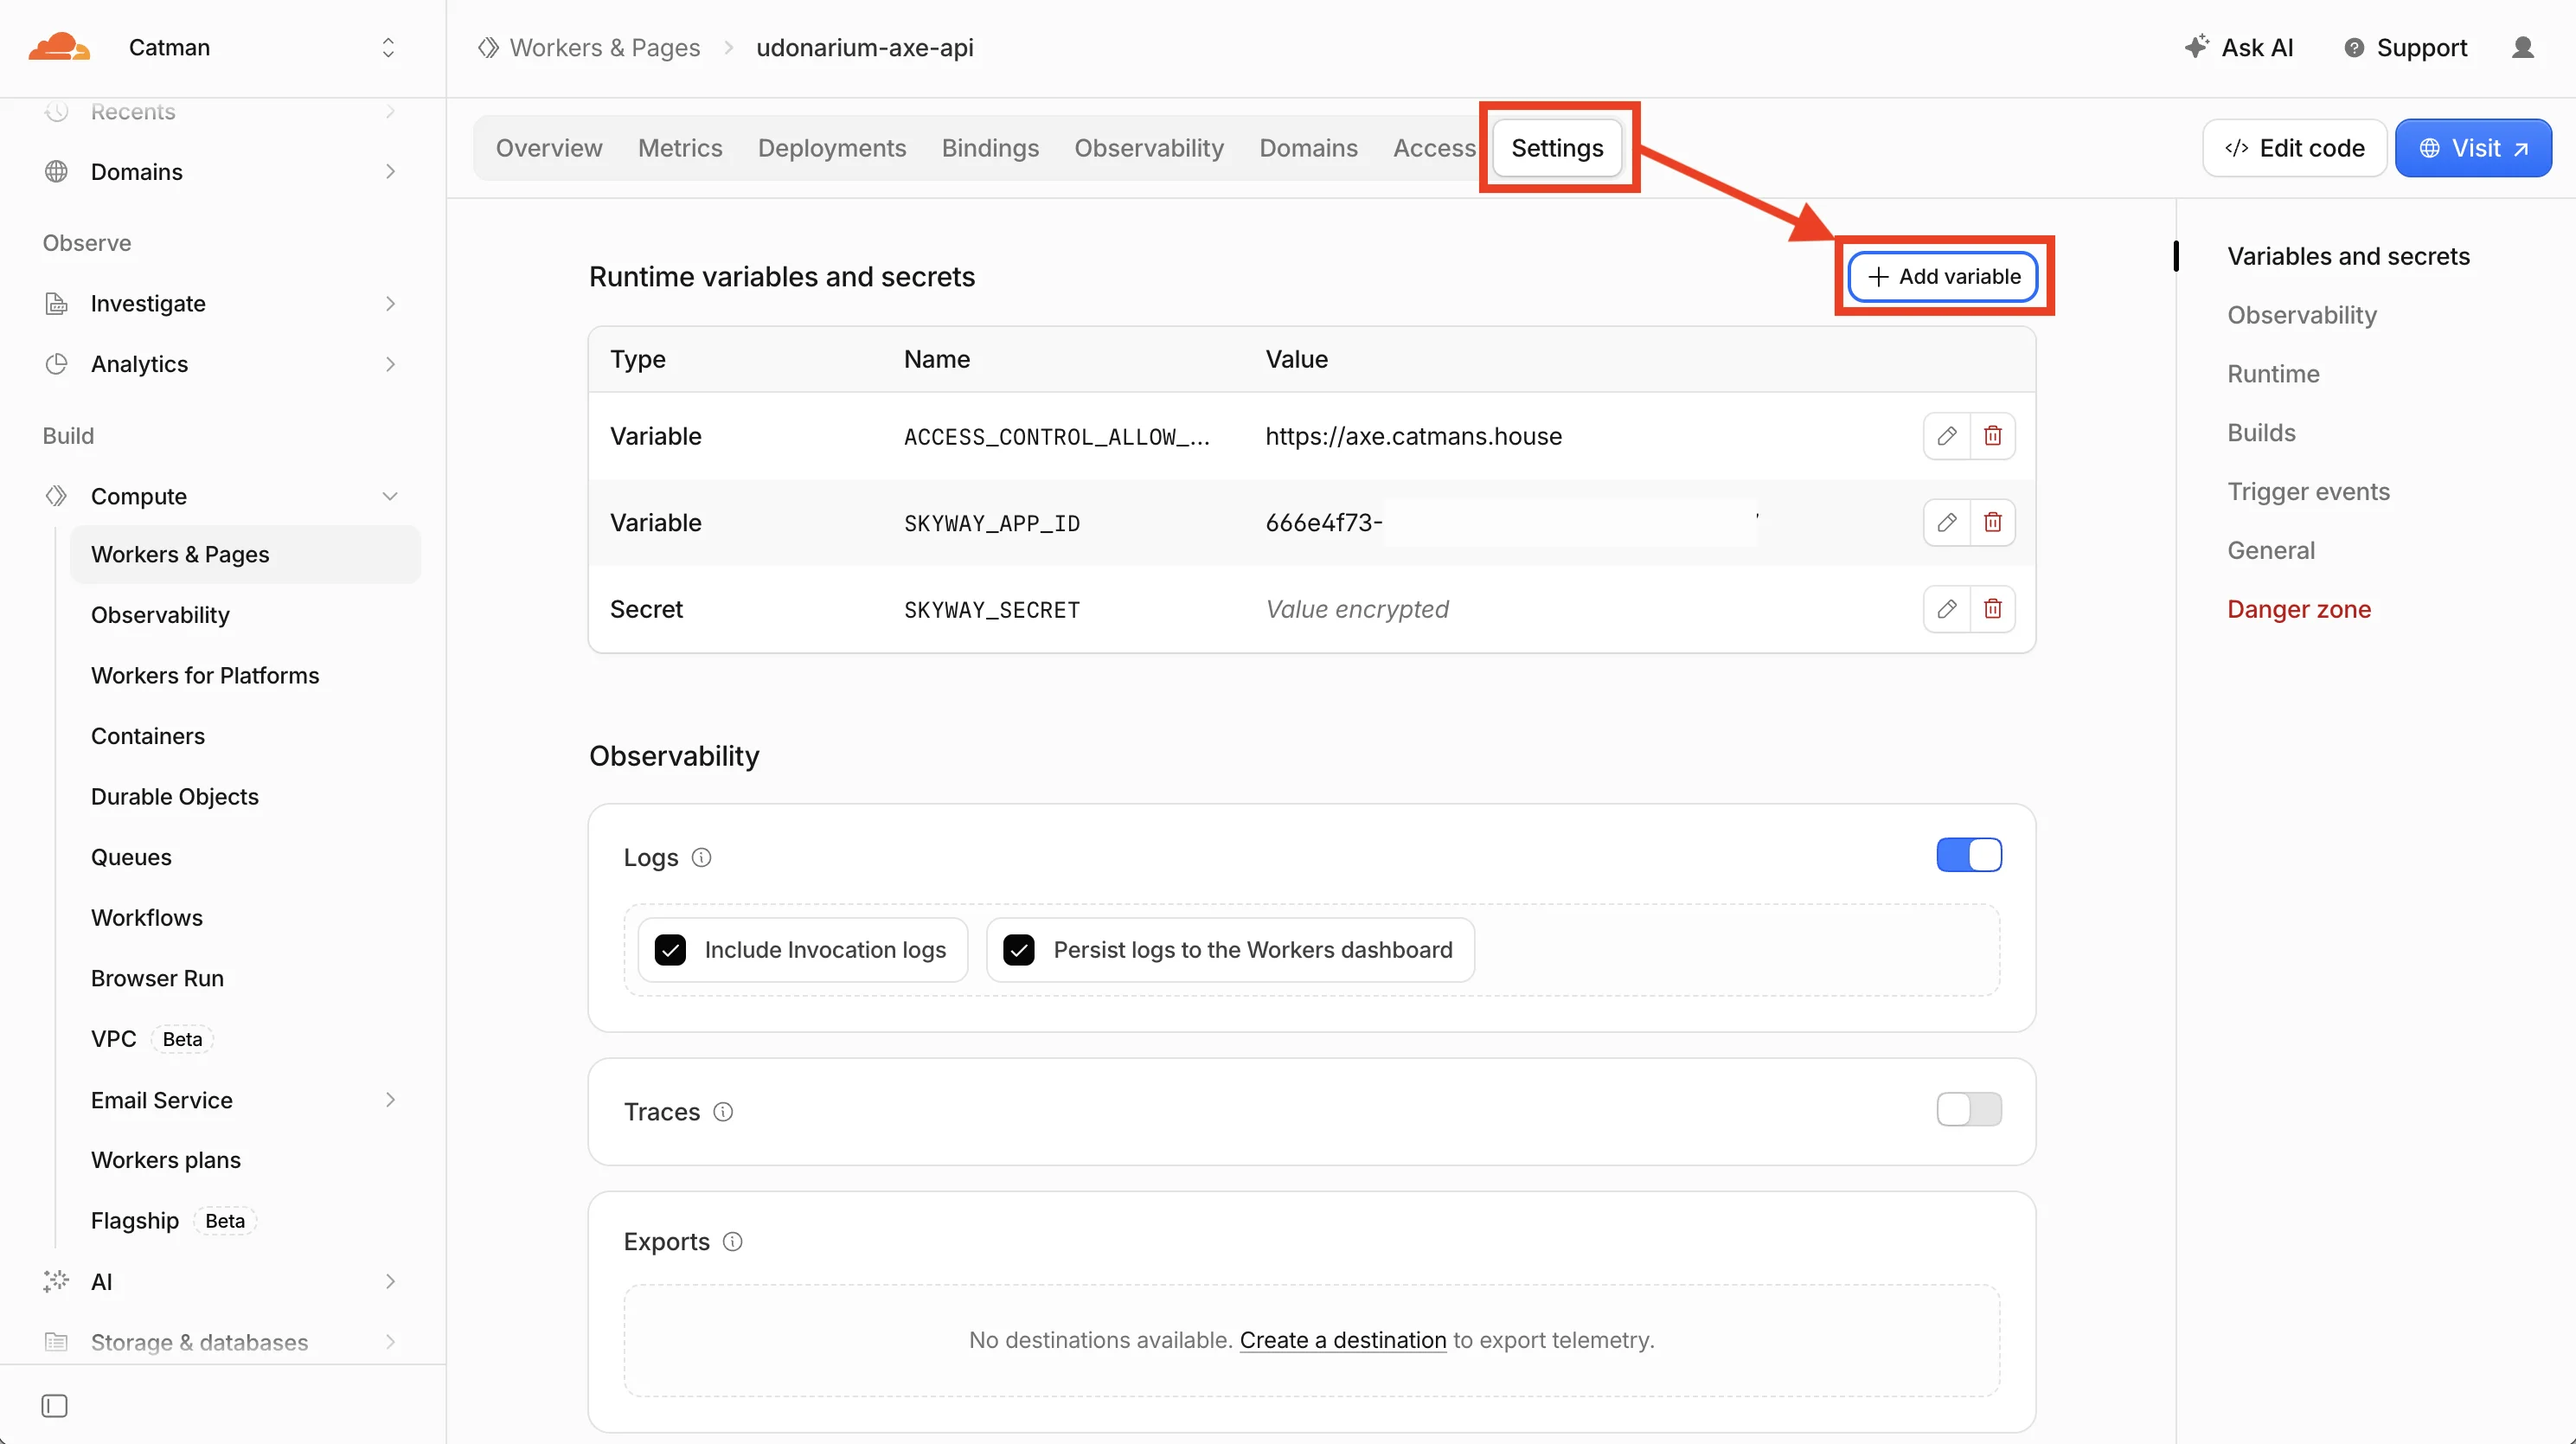Switch to the Overview tab

(x=549, y=148)
